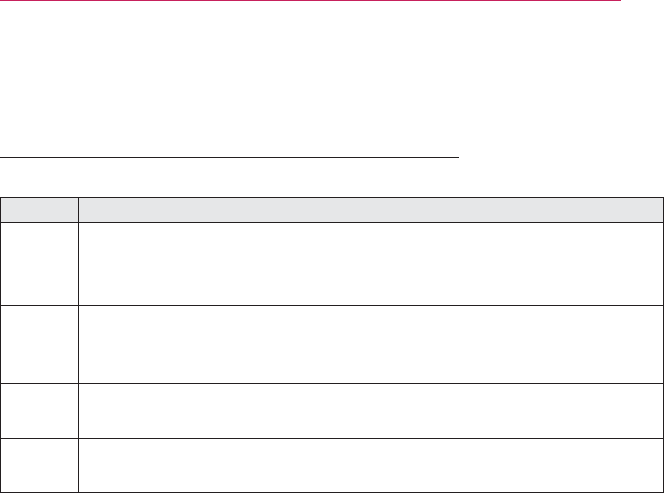Click the black horizontal rule above the table
This screenshot has width=664, height=493.
point(229,156)
